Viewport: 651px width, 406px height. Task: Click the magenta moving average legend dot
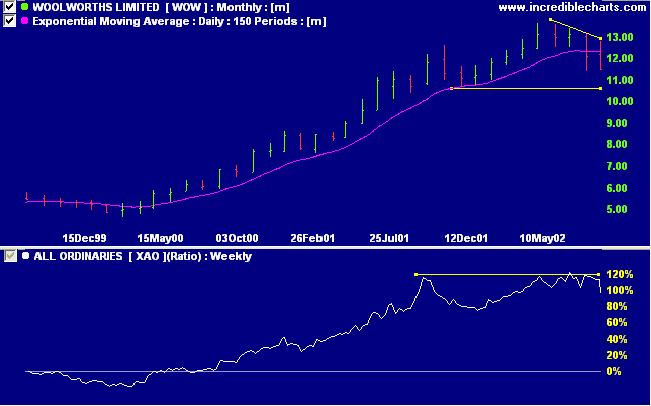[x=24, y=21]
